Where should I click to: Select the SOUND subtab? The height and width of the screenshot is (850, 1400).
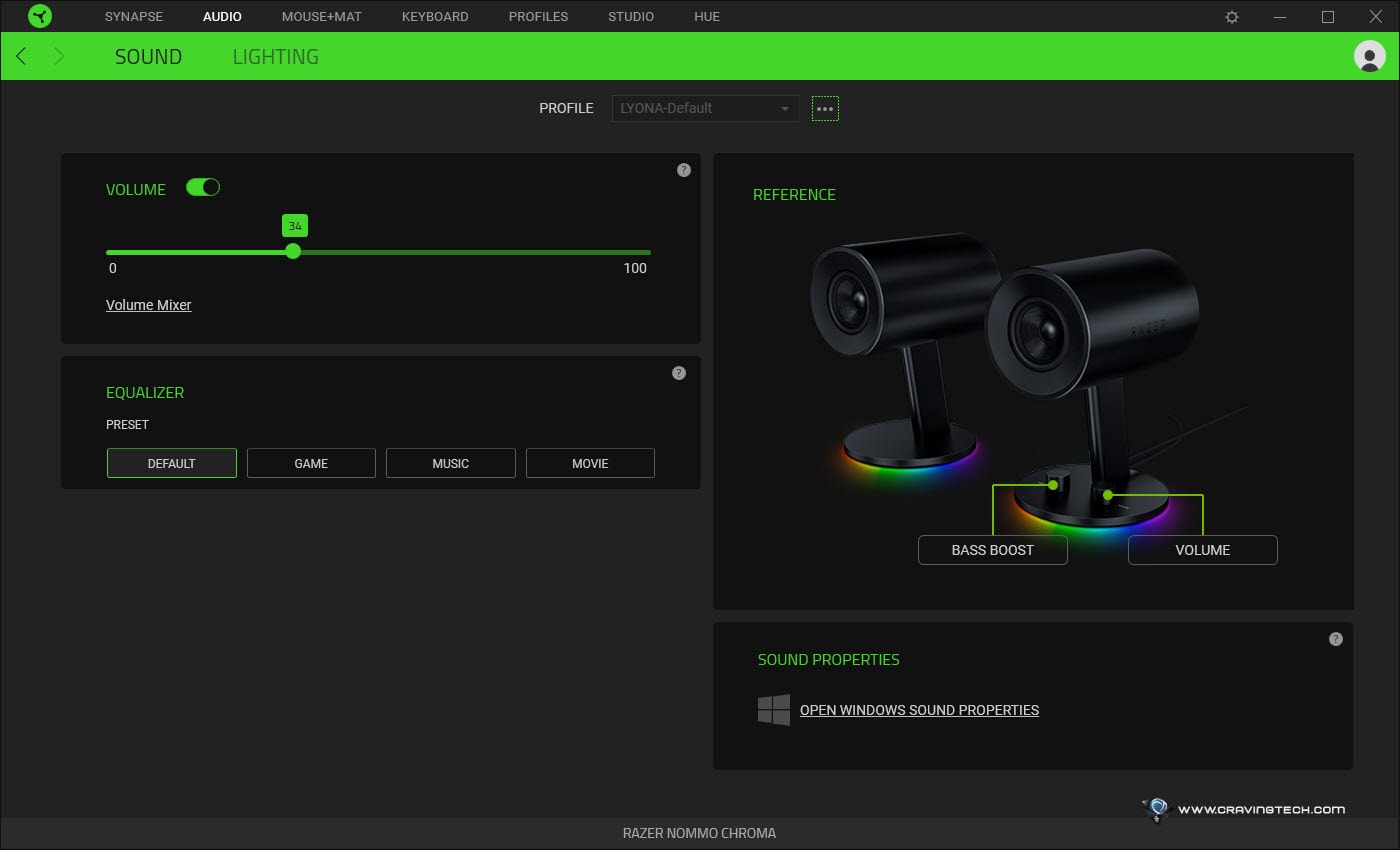(x=148, y=57)
